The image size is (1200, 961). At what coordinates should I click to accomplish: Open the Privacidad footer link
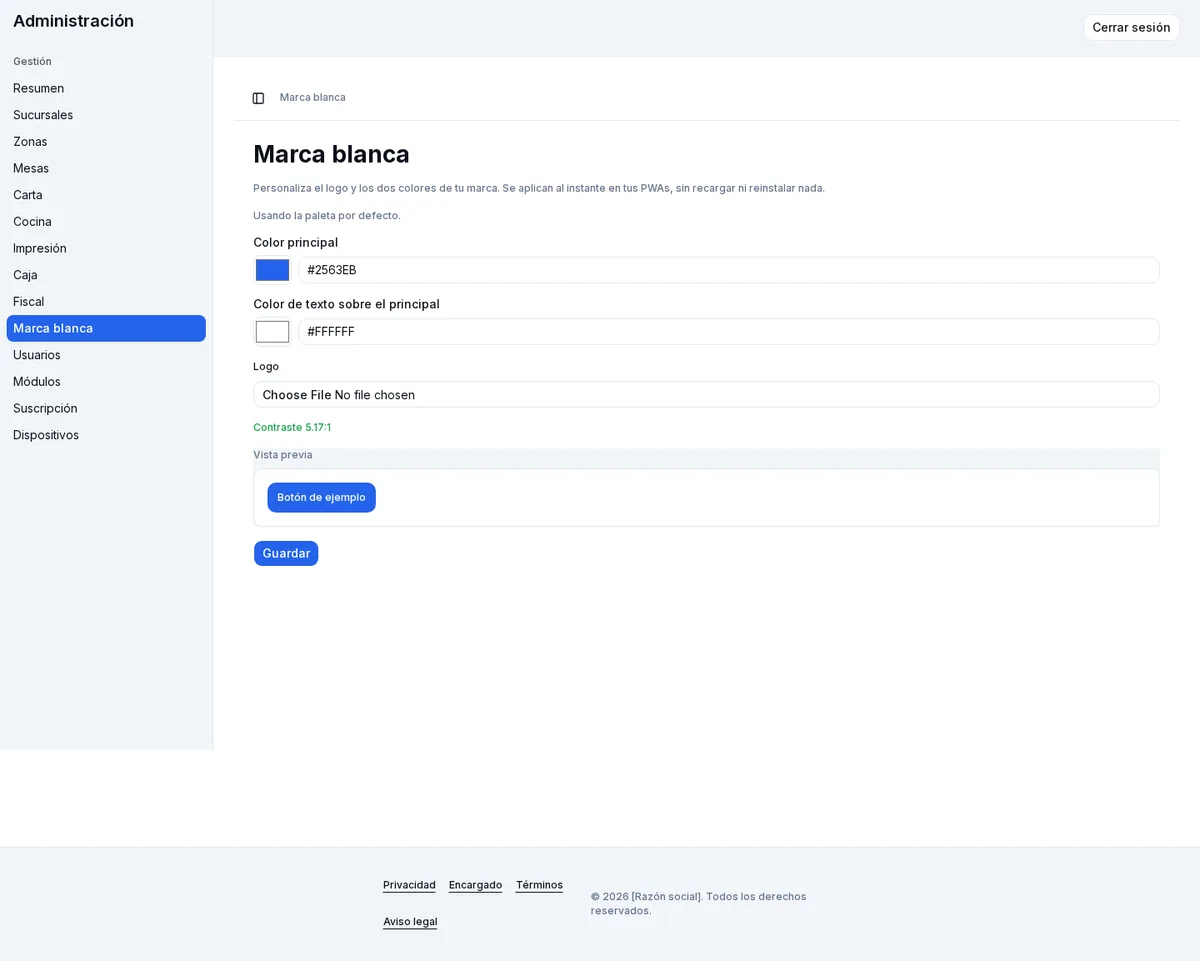[x=409, y=885]
